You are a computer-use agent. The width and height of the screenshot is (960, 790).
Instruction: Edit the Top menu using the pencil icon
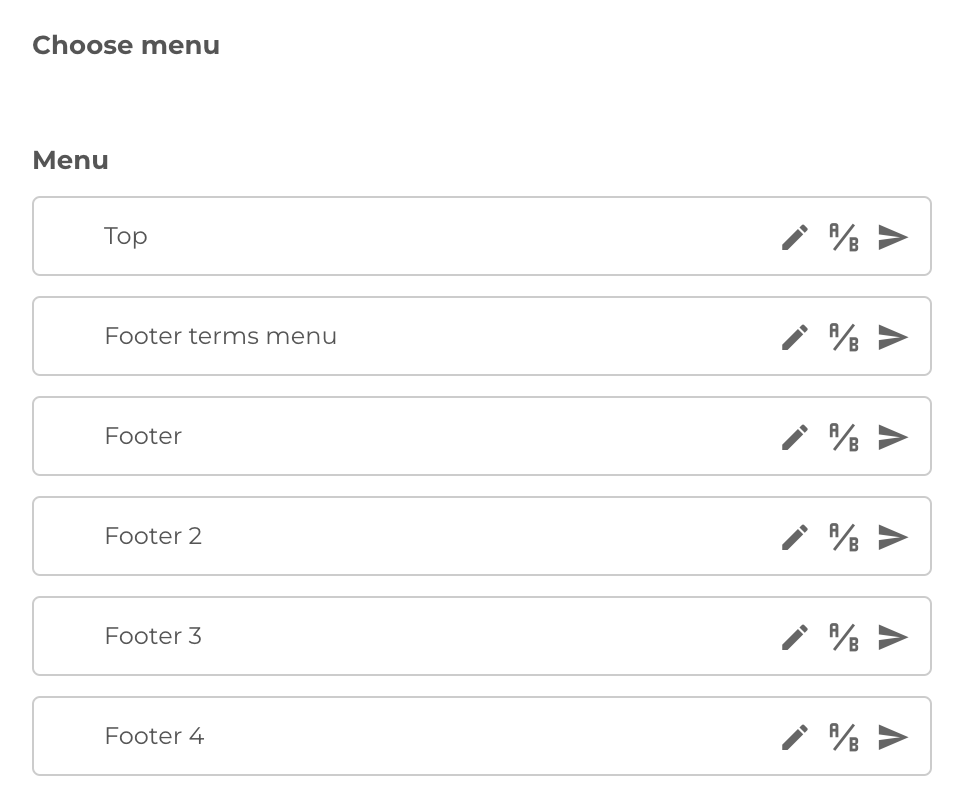point(794,236)
